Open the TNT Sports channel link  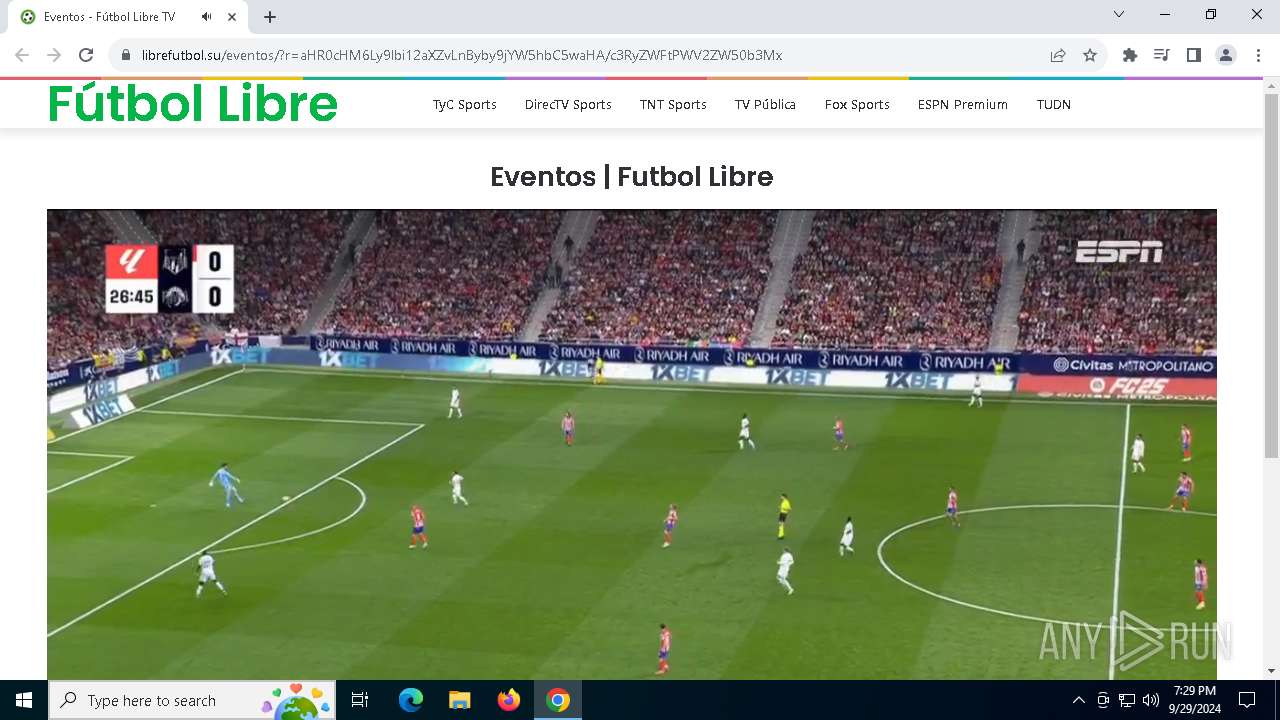point(673,104)
